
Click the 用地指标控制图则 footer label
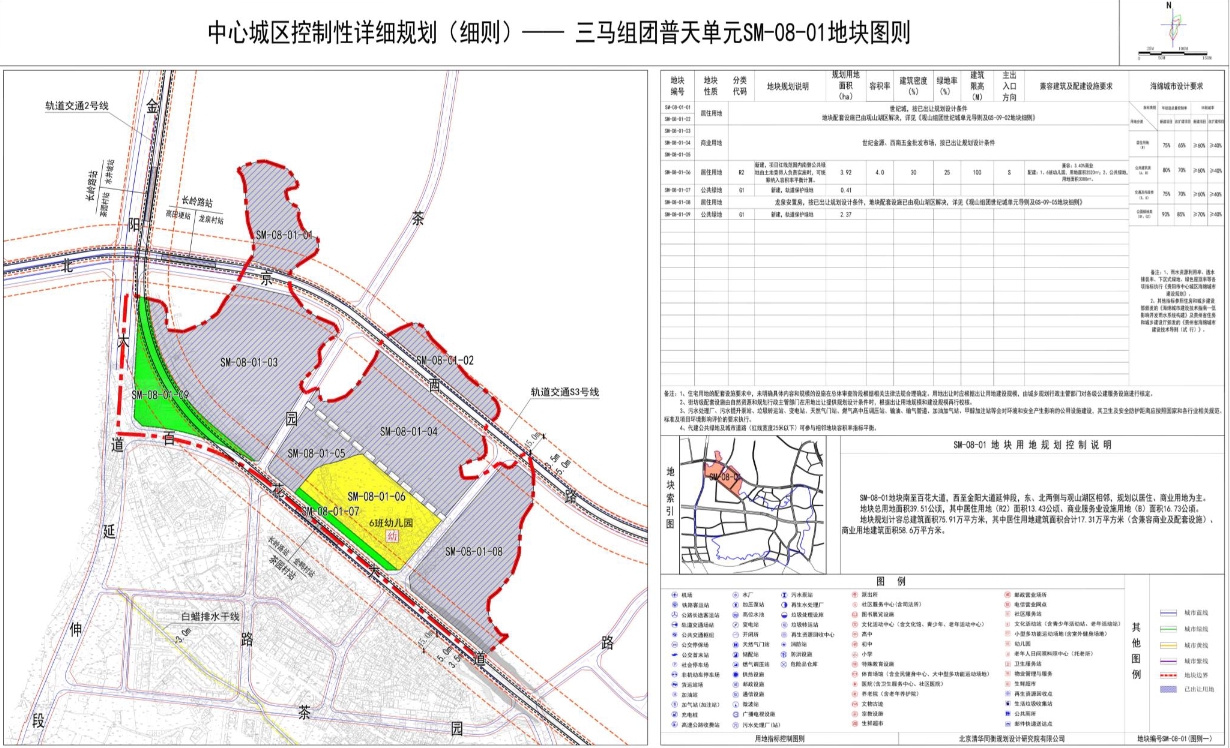(x=781, y=738)
